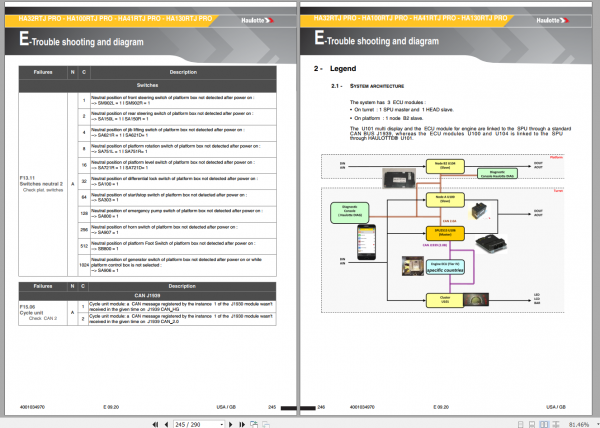Click the platform node module photo
The width and height of the screenshot is (600, 428).
pos(399,178)
